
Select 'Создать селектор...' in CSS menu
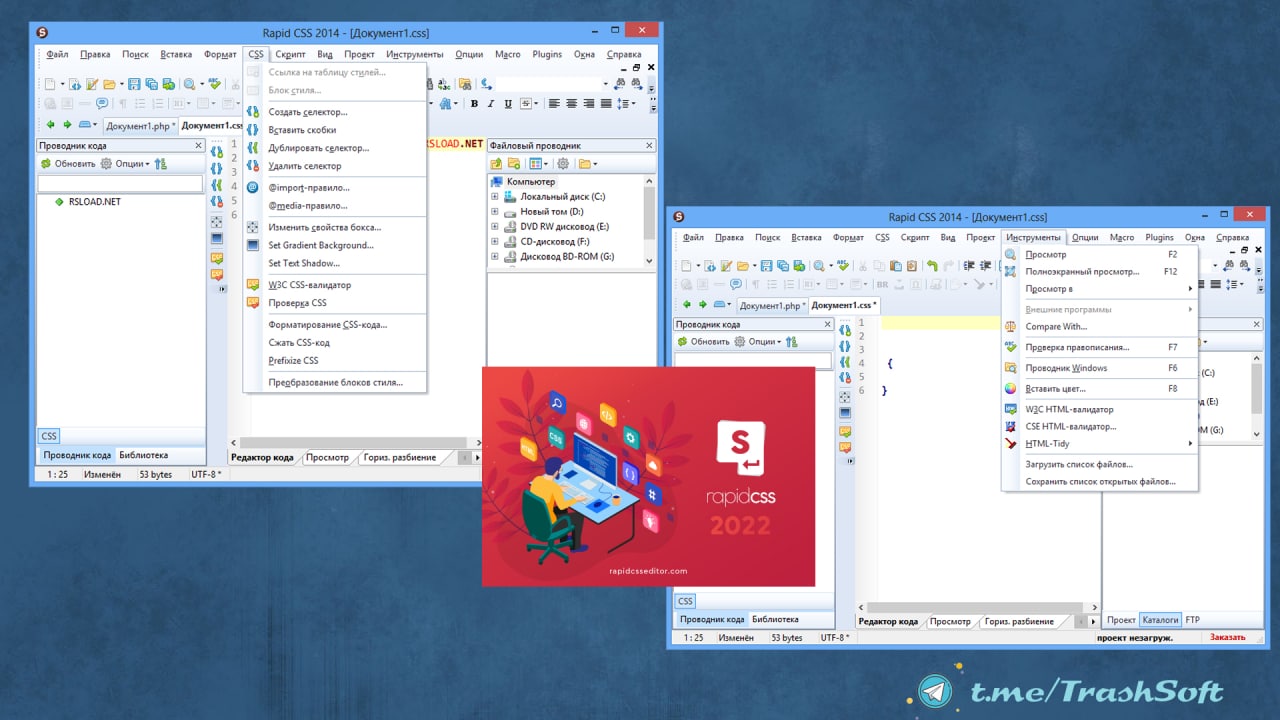pyautogui.click(x=308, y=112)
